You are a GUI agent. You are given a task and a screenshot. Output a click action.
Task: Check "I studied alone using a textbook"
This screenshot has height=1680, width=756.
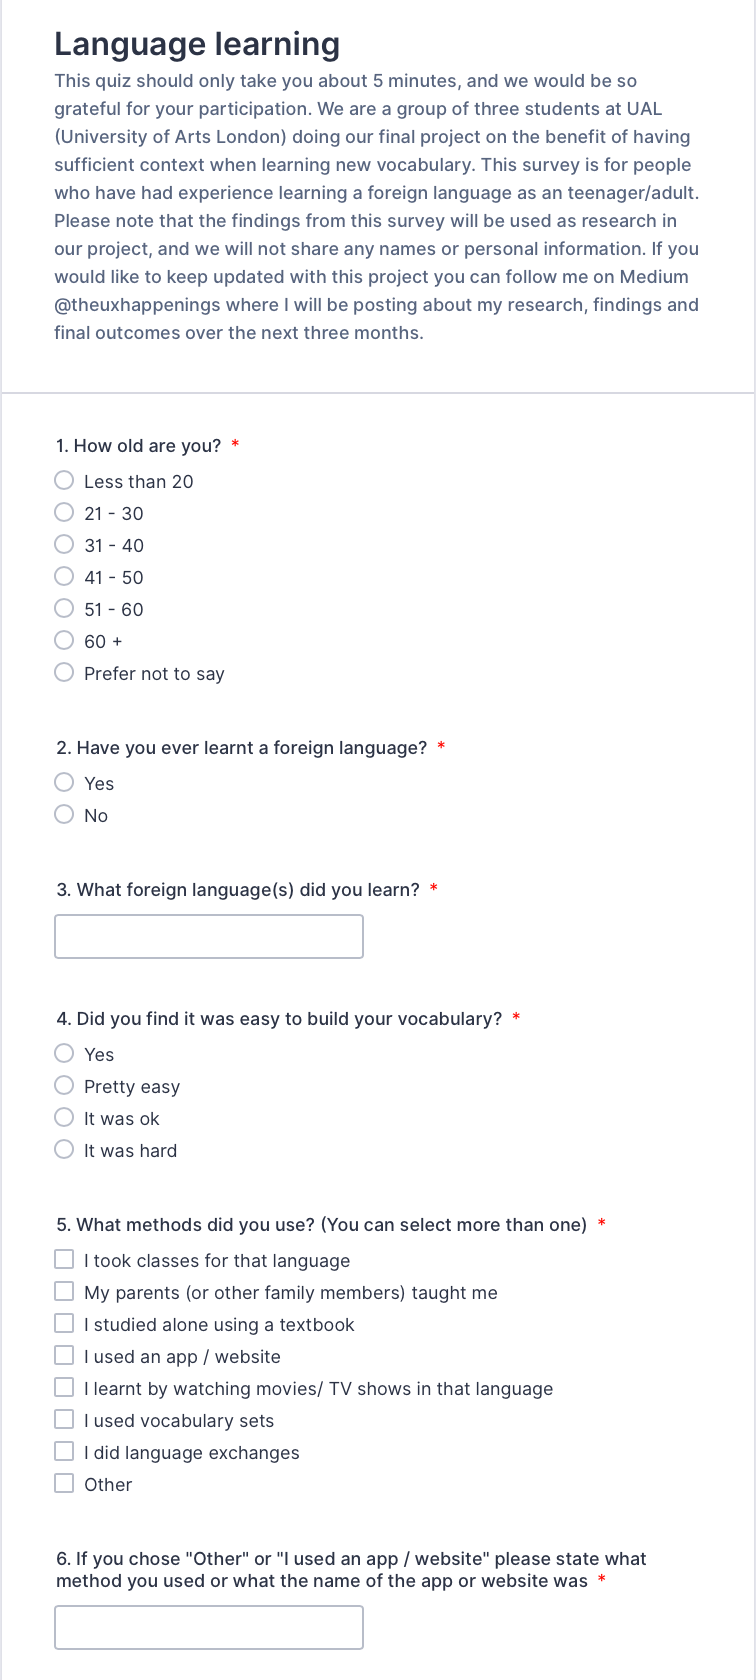64,1324
